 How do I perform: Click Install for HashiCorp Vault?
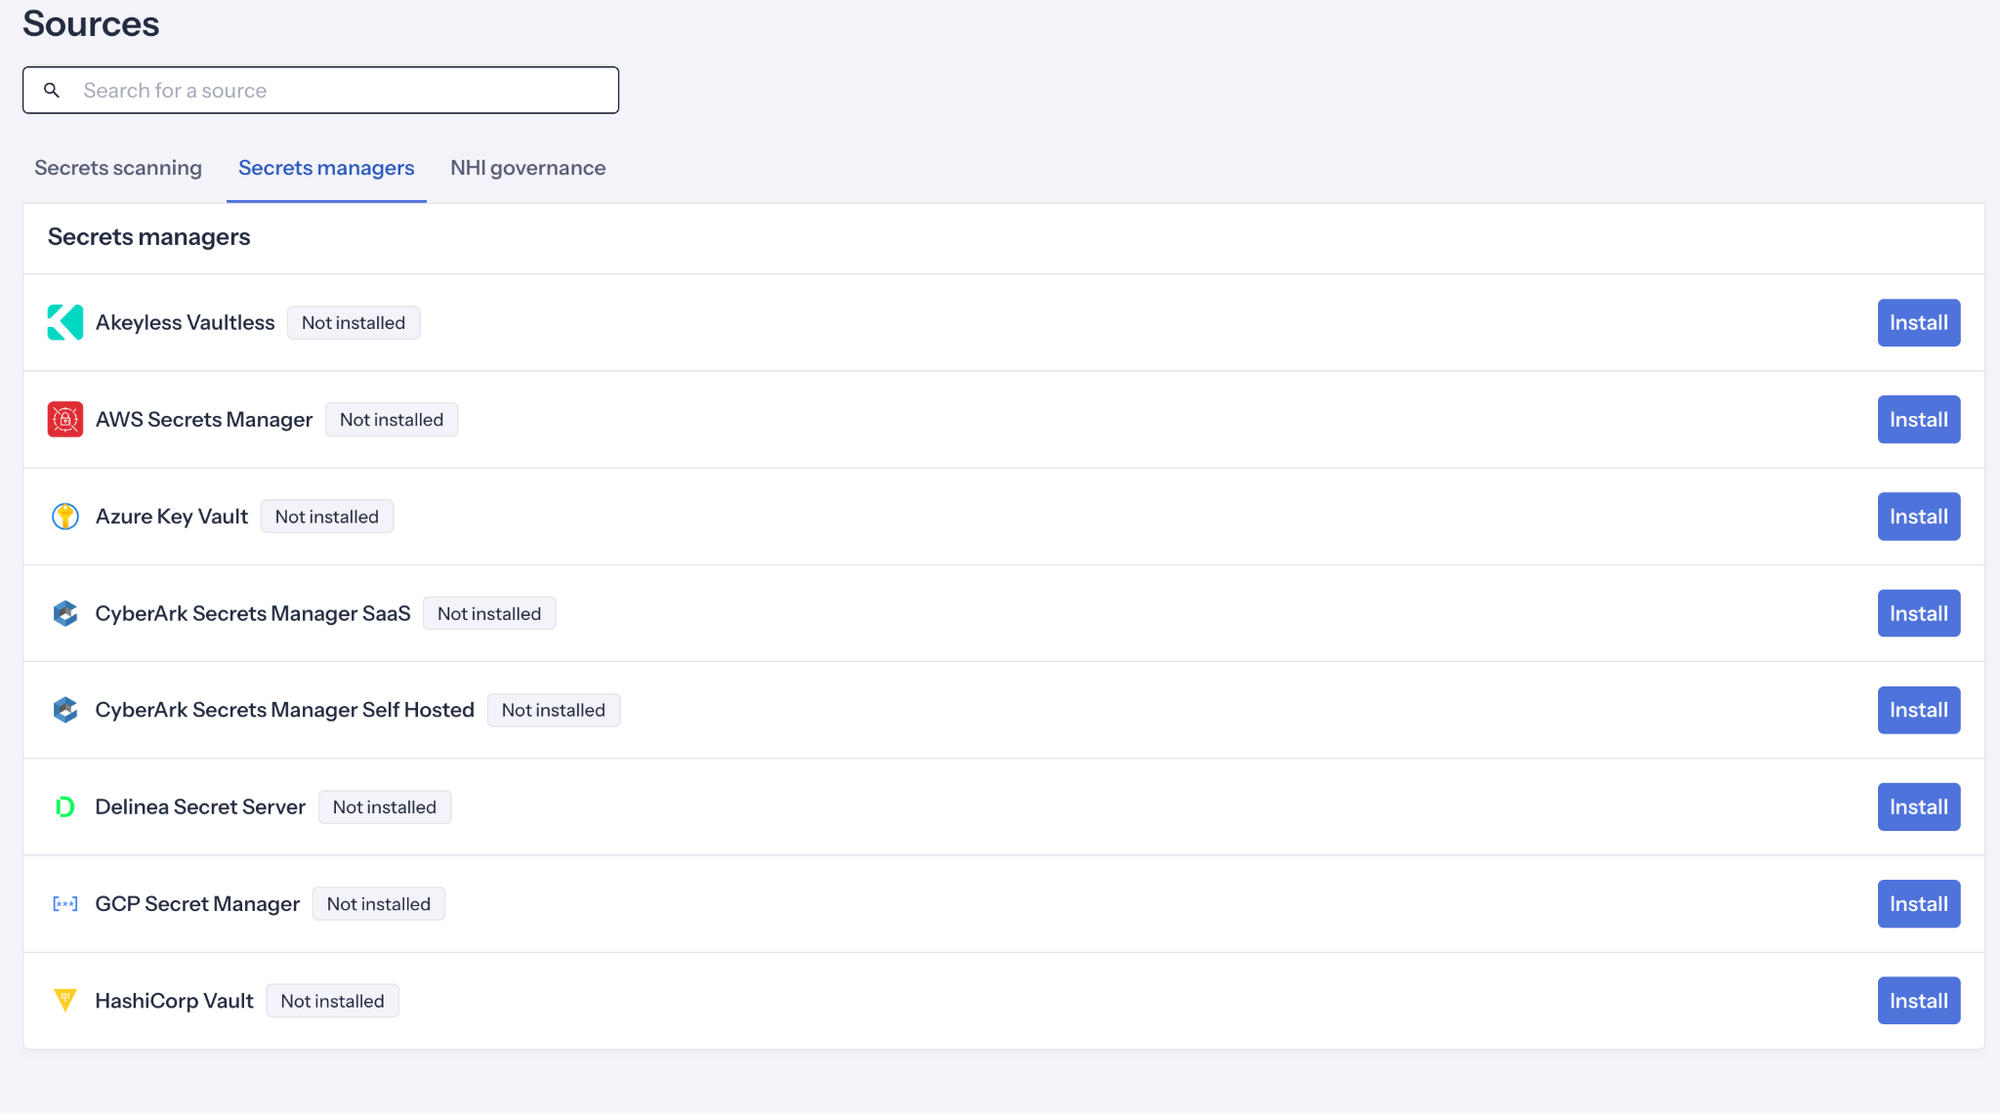click(x=1917, y=1000)
